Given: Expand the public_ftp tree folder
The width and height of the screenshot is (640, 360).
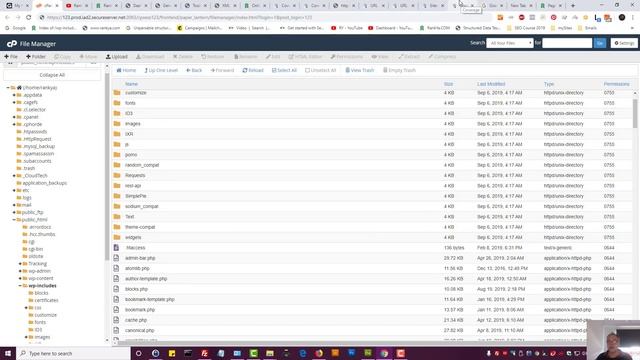Looking at the screenshot, I should pos(14,213).
